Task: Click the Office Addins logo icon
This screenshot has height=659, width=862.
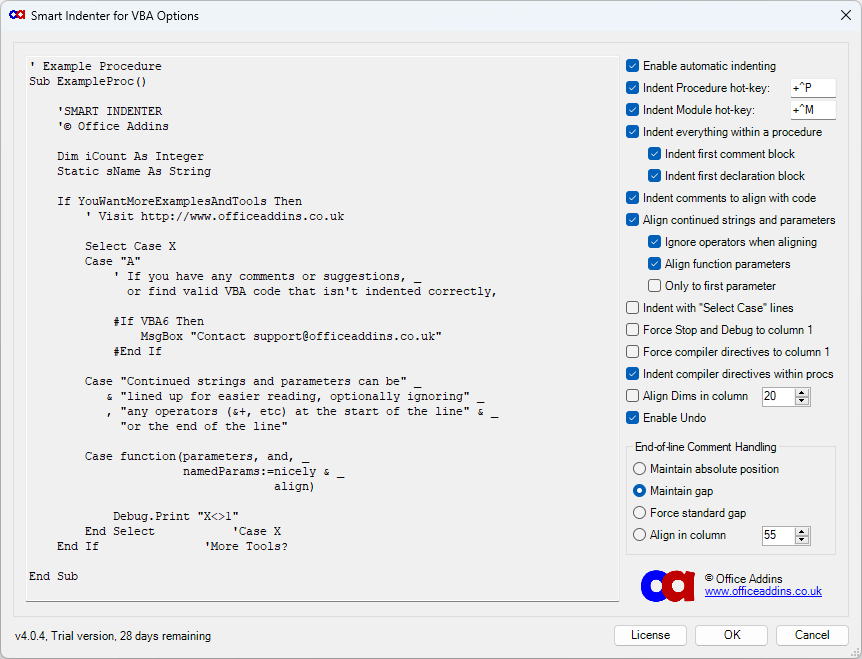Action: [667, 585]
